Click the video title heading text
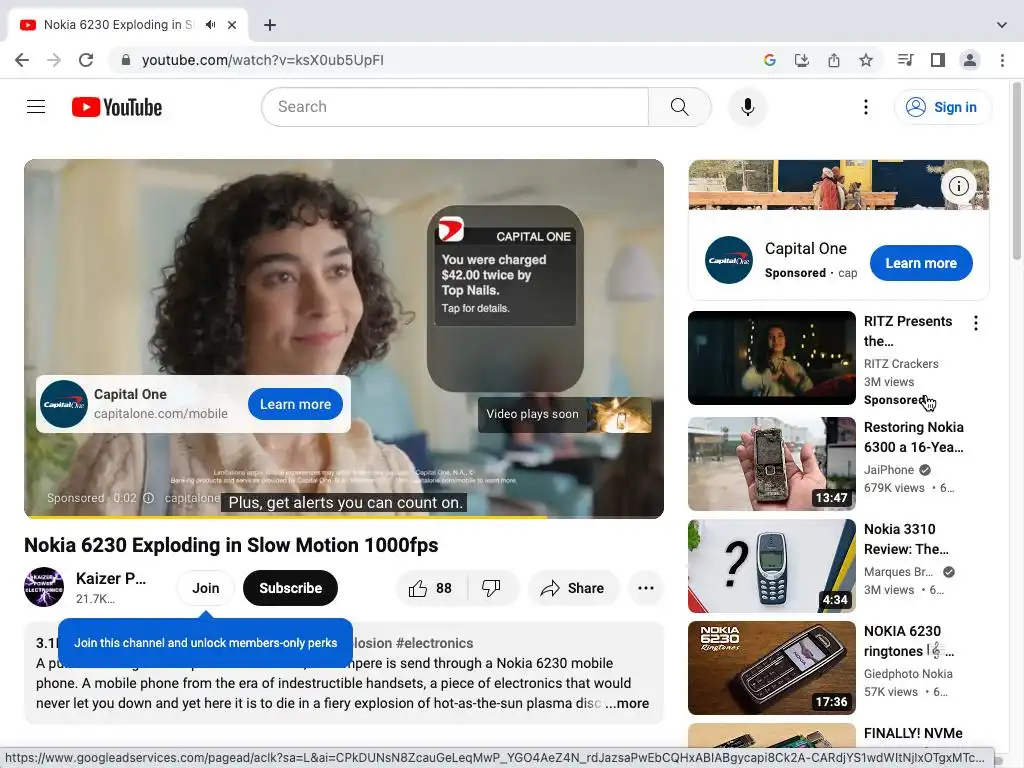This screenshot has height=768, width=1024. pos(231,545)
